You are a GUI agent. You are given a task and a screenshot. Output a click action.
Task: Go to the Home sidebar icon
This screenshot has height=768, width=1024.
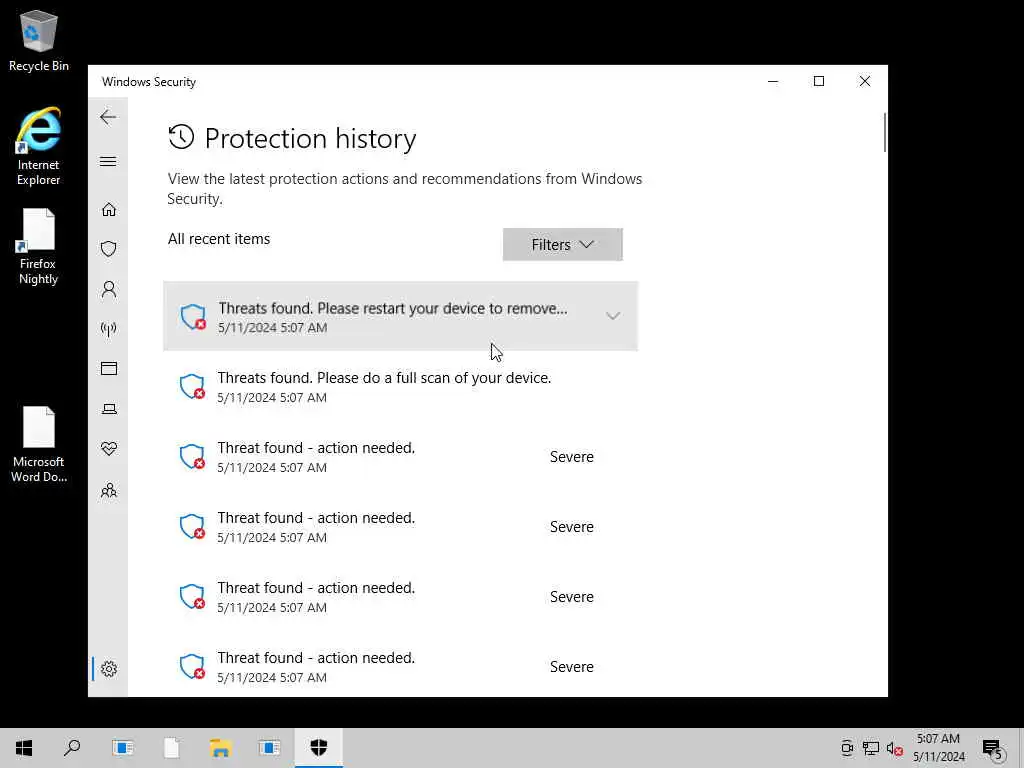(x=109, y=209)
